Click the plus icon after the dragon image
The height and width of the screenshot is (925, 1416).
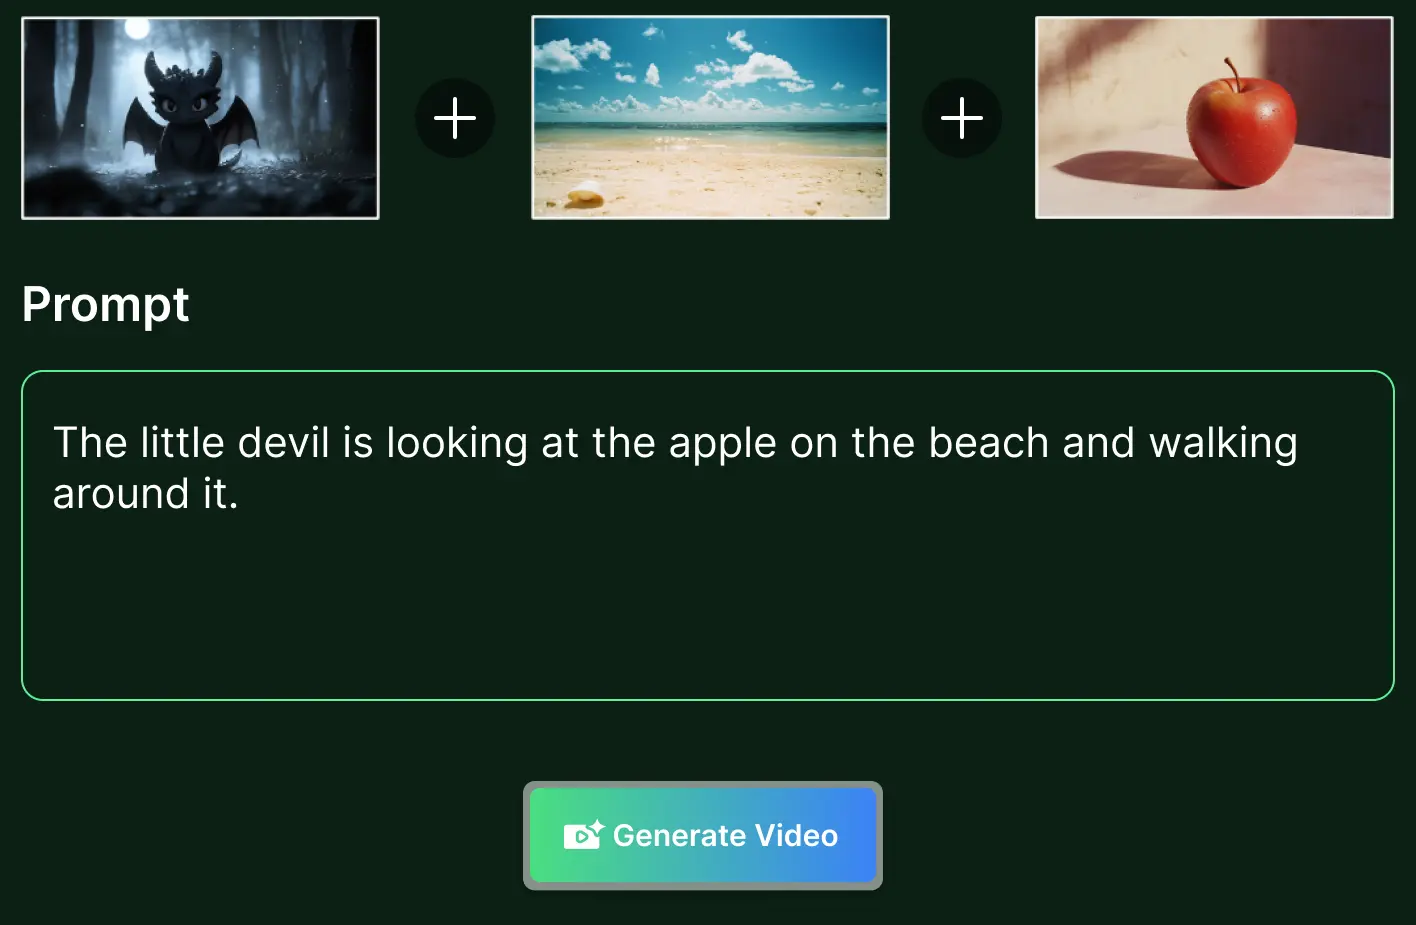(455, 118)
